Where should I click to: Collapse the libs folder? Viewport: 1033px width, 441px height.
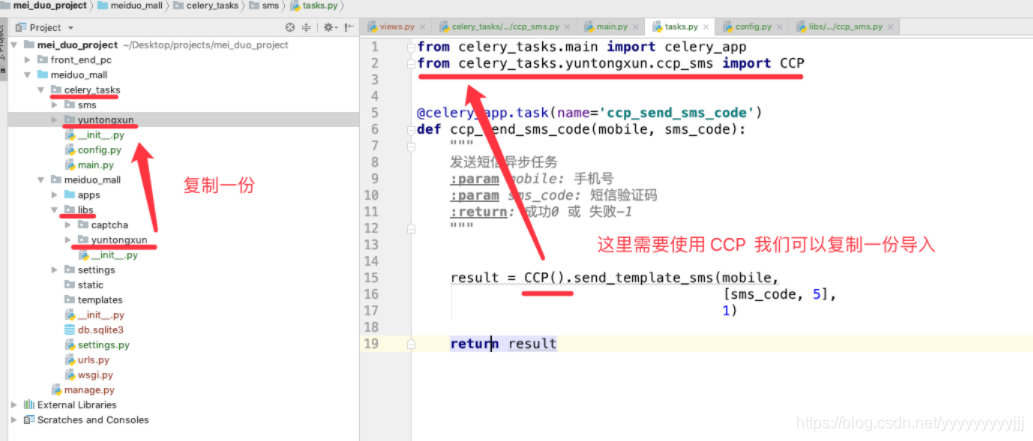coord(54,210)
